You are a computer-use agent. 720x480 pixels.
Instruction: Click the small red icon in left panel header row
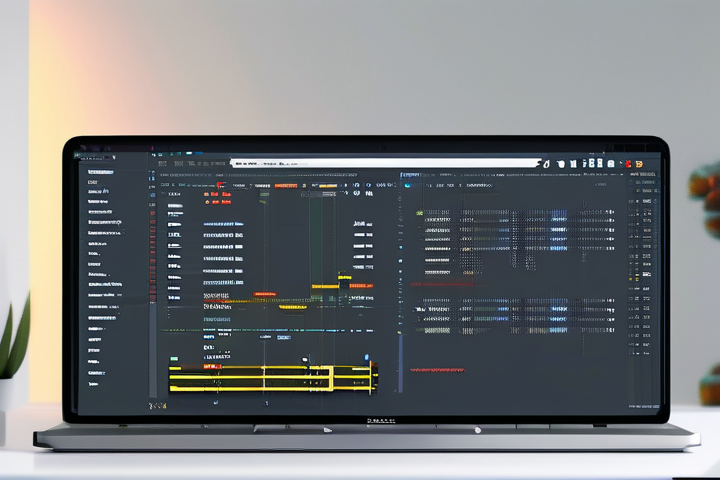point(220,185)
